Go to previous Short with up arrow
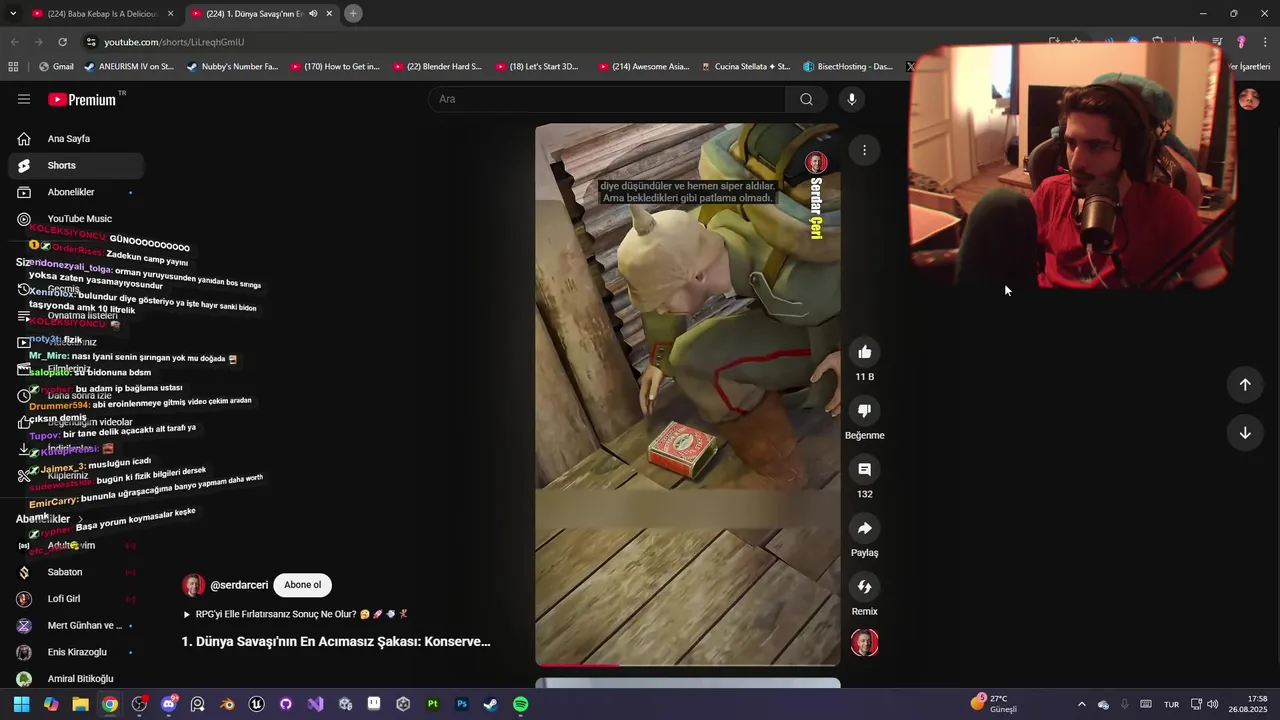1280x720 pixels. (1245, 385)
